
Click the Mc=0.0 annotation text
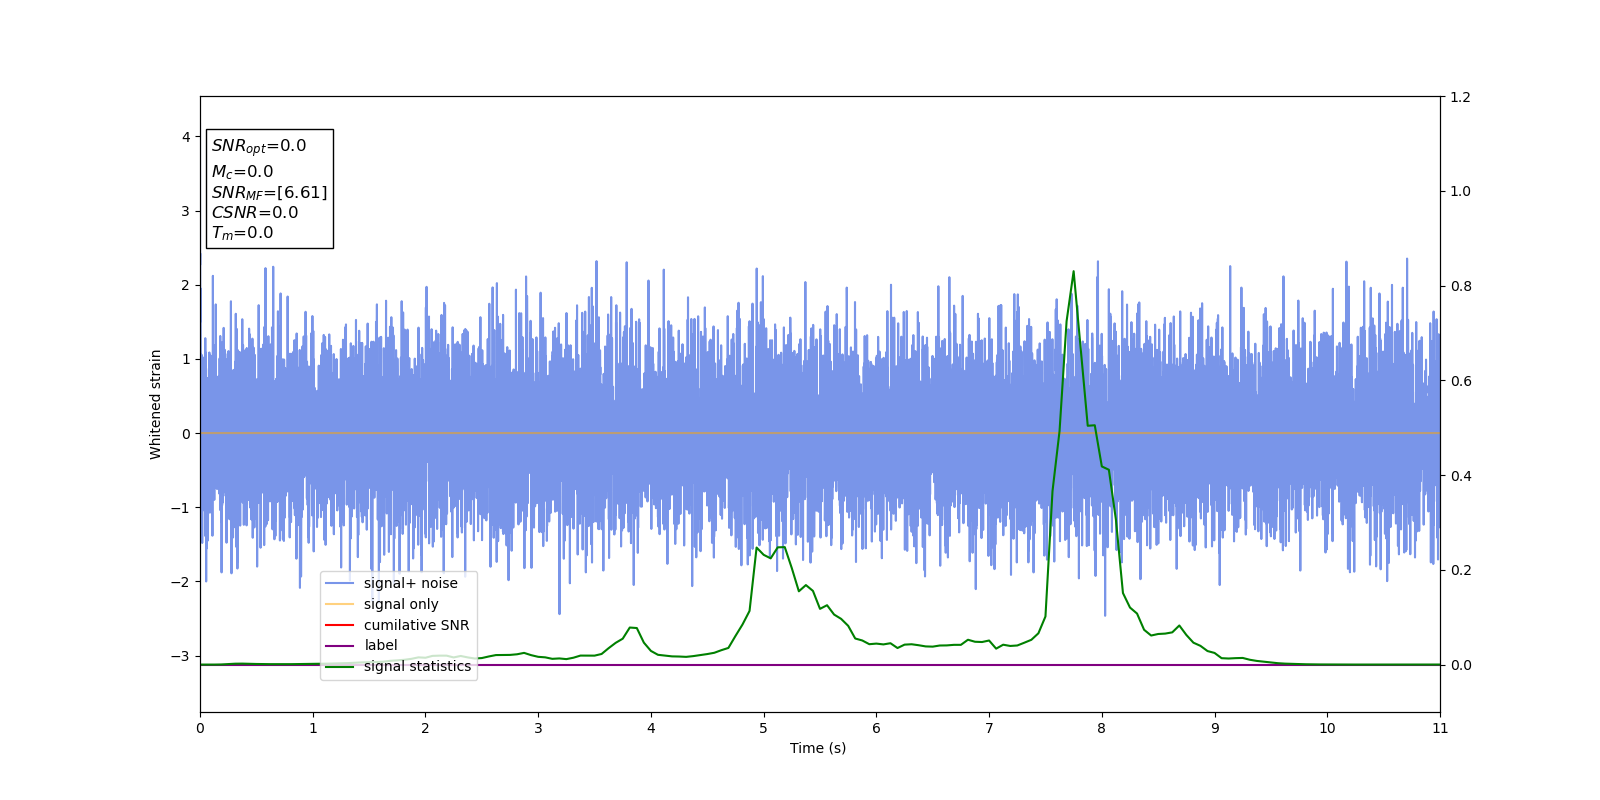click(242, 172)
